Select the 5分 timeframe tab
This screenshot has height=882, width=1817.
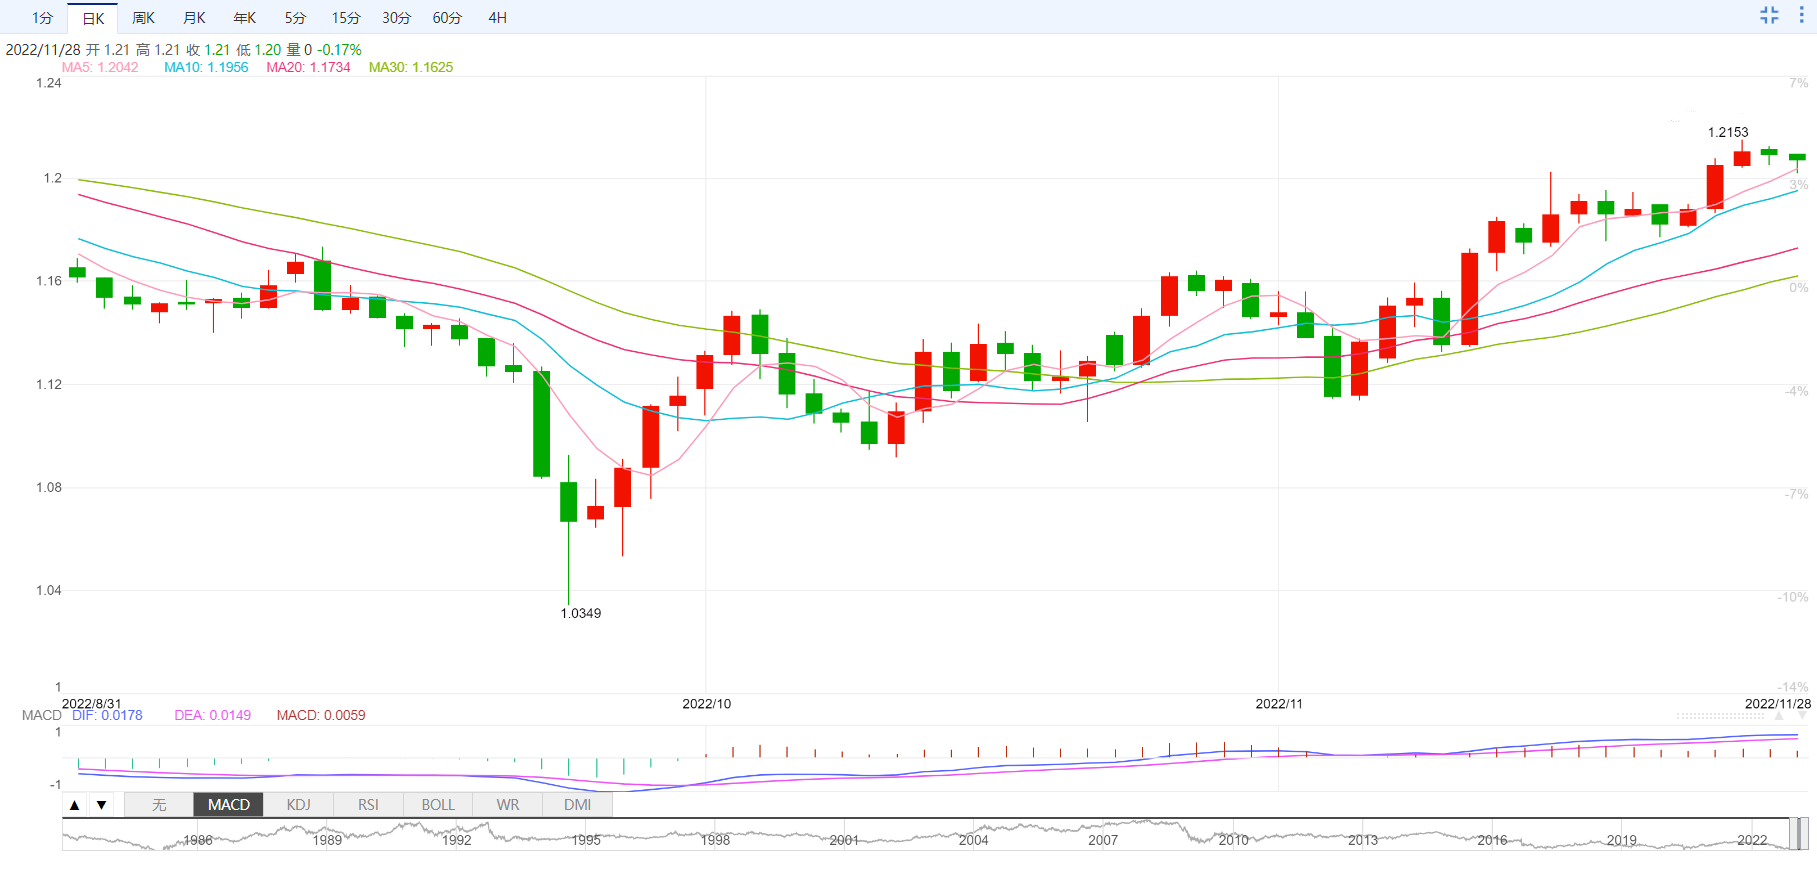(295, 18)
